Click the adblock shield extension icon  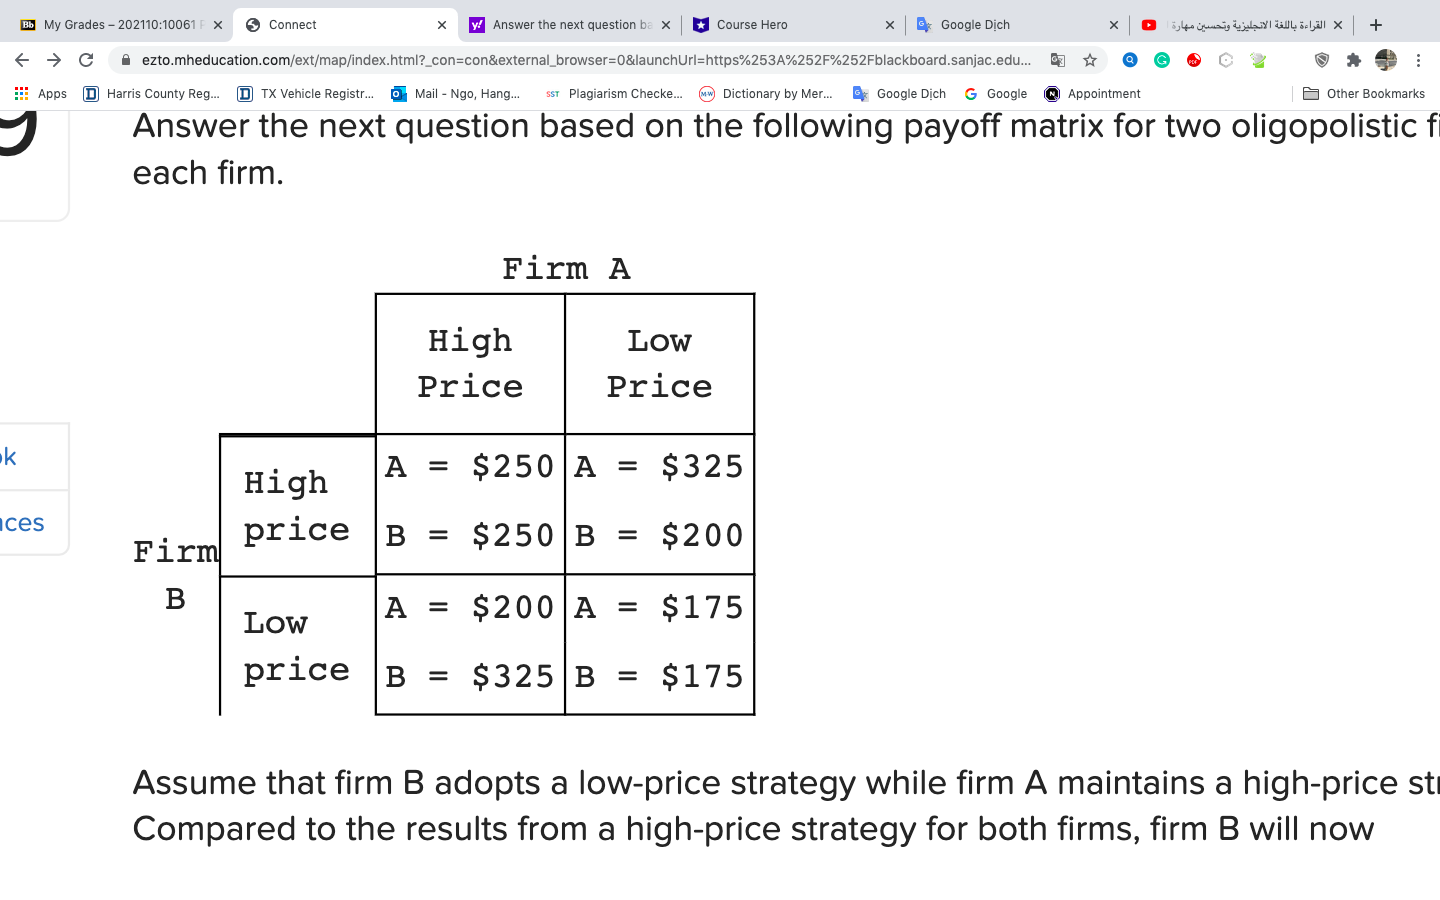tap(1322, 60)
